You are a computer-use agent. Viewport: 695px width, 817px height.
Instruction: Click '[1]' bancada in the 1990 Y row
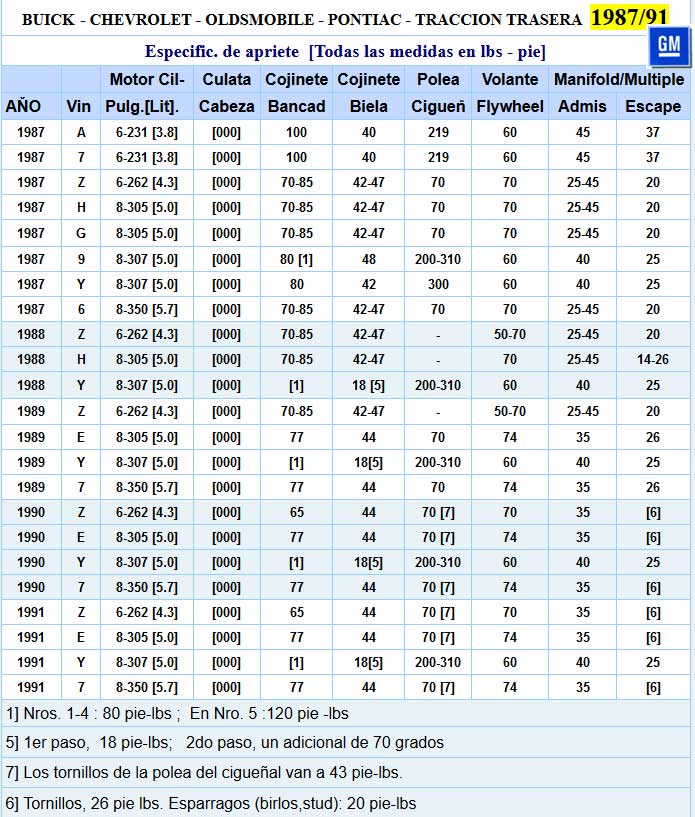pyautogui.click(x=296, y=562)
